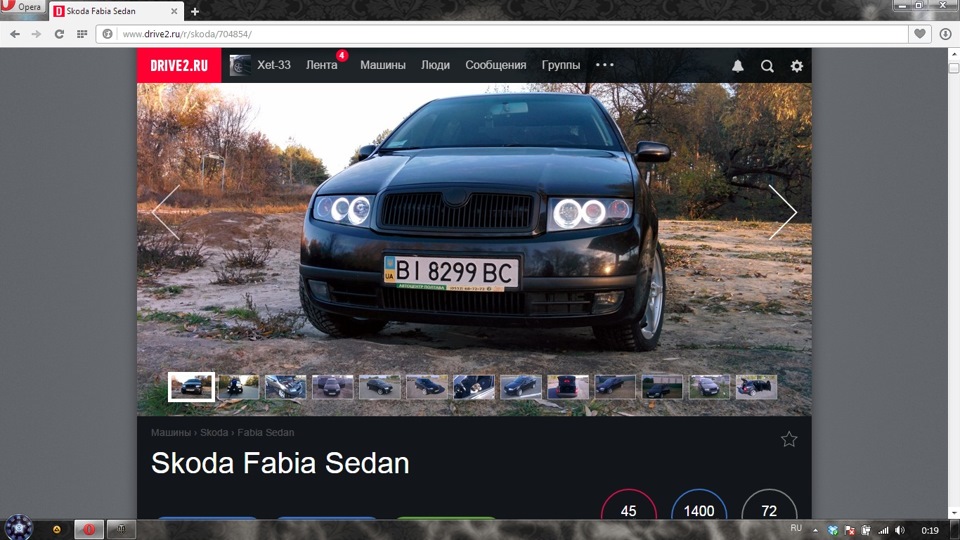This screenshot has width=960, height=540.
Task: Open the Группы section
Action: tap(561, 65)
